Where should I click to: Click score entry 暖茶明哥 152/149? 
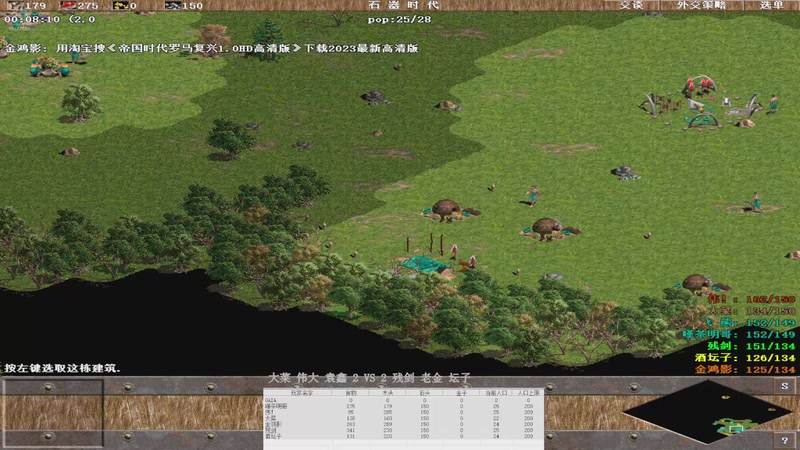(x=739, y=334)
